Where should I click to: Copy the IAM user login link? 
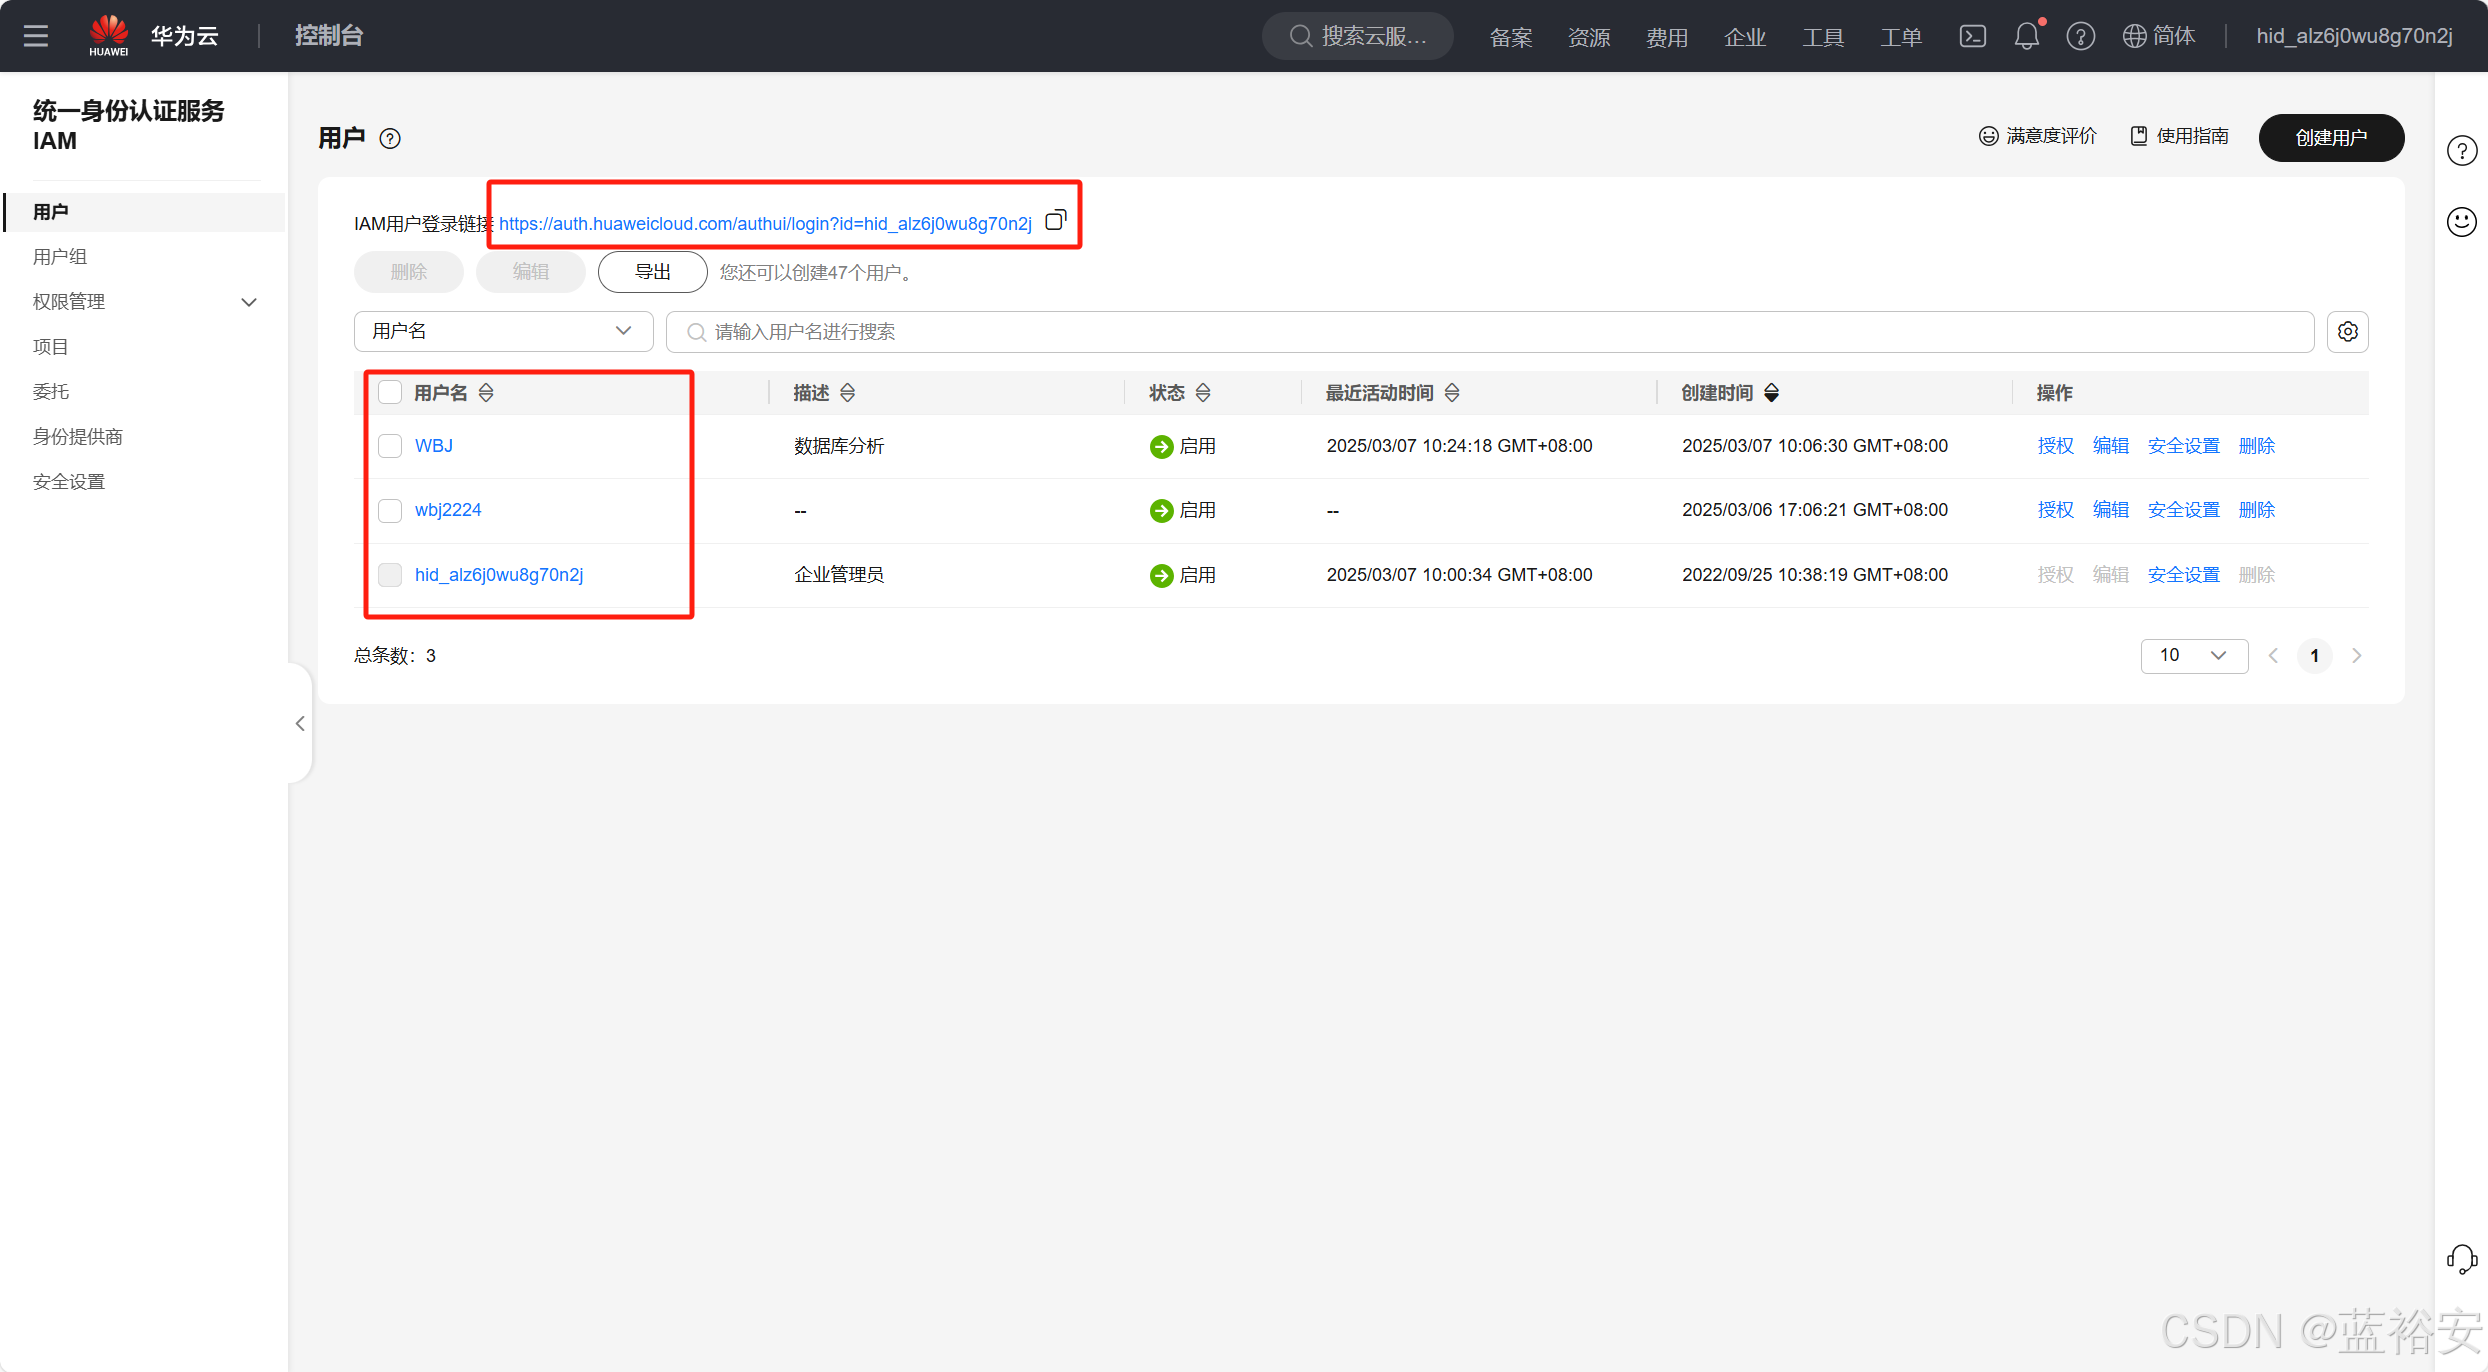pos(1055,221)
